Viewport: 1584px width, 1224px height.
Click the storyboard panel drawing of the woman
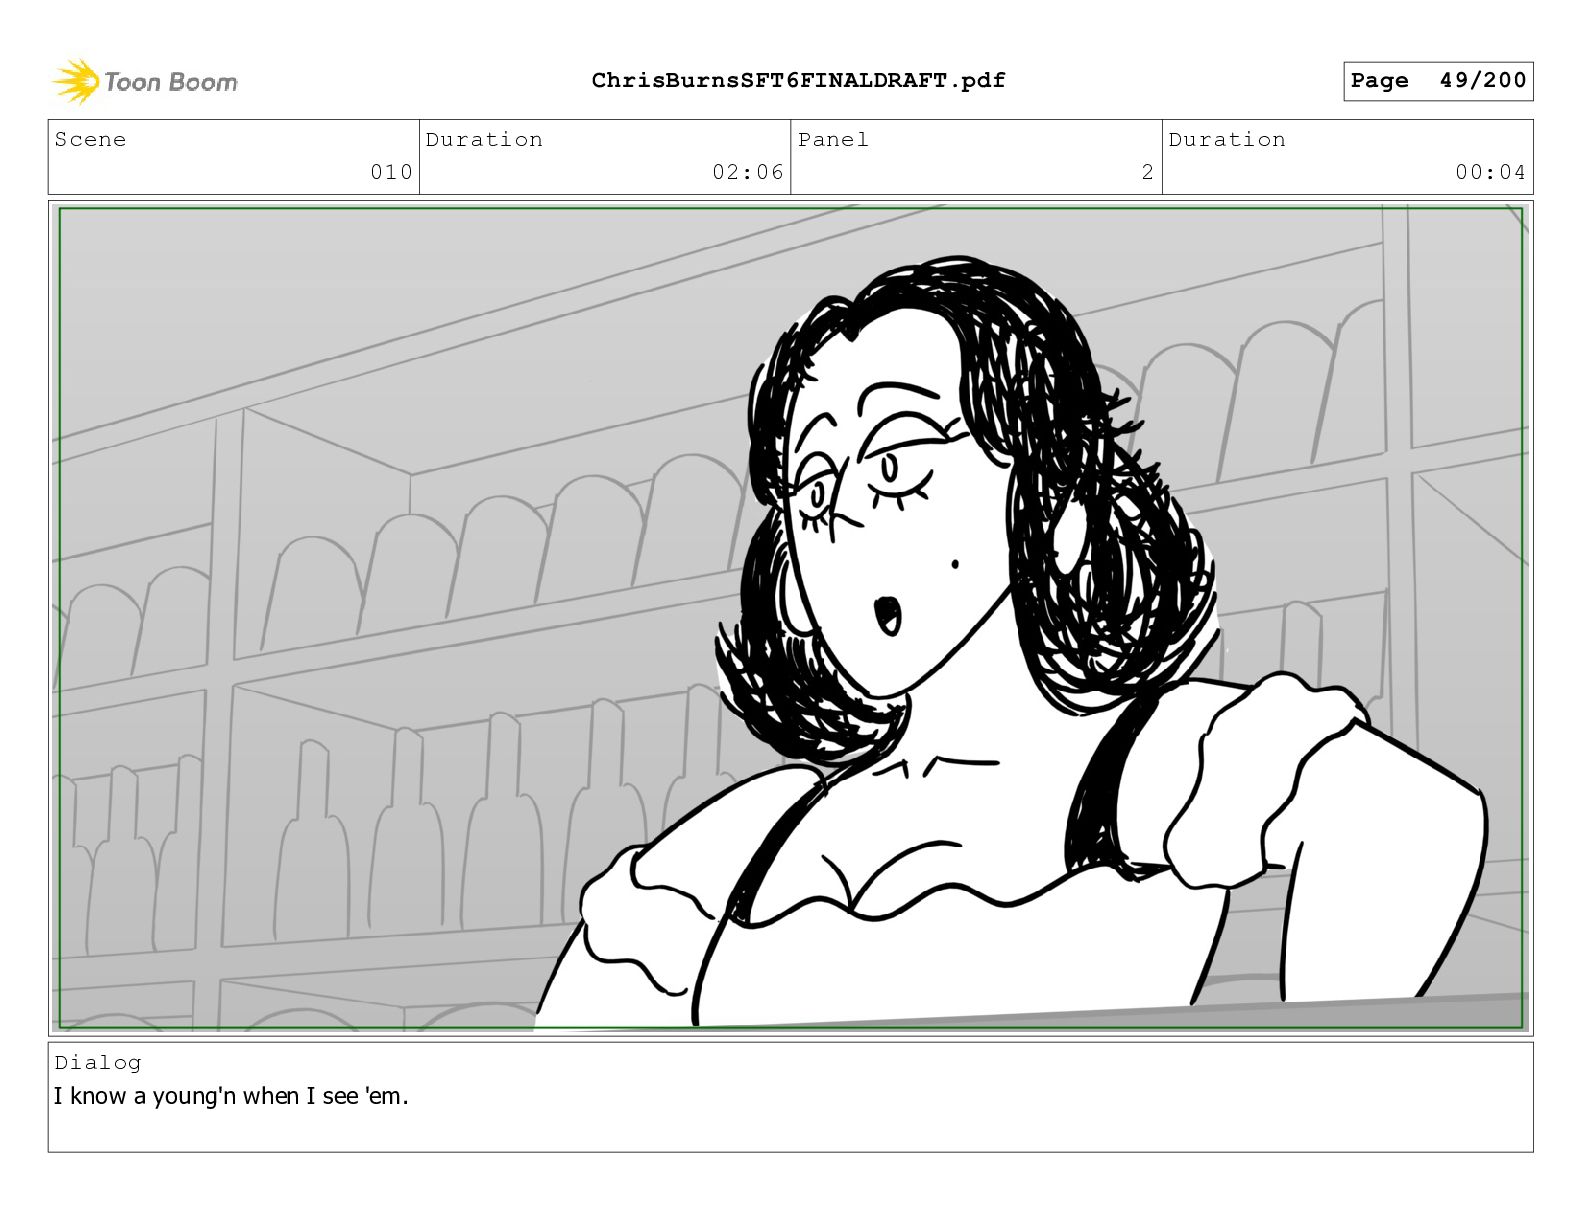(790, 617)
